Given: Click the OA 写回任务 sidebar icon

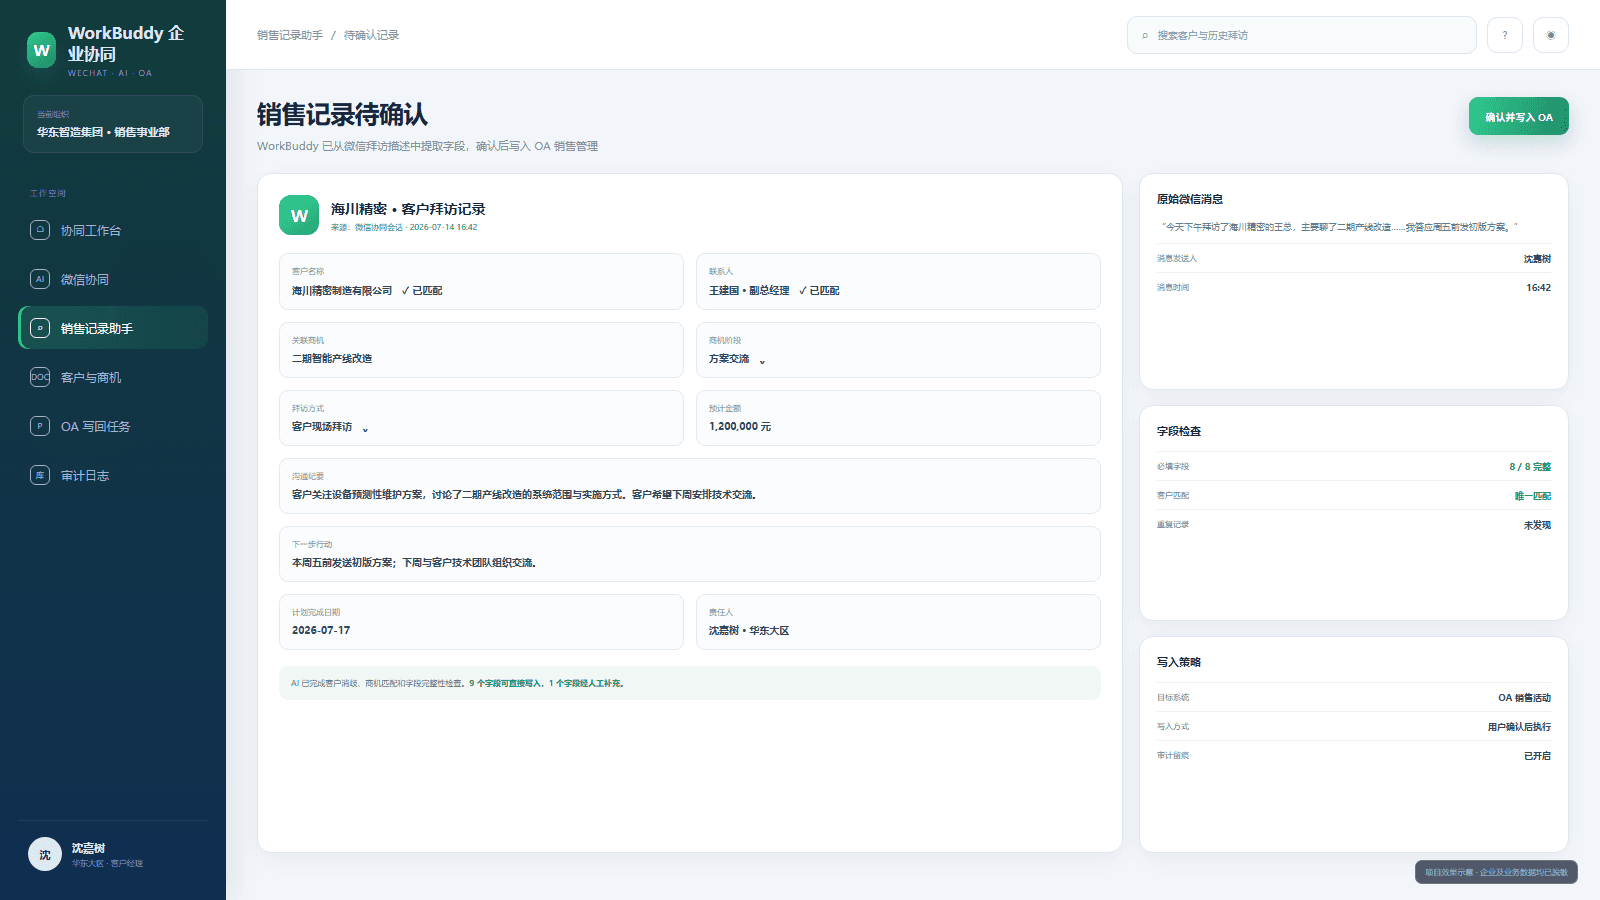Looking at the screenshot, I should [40, 426].
